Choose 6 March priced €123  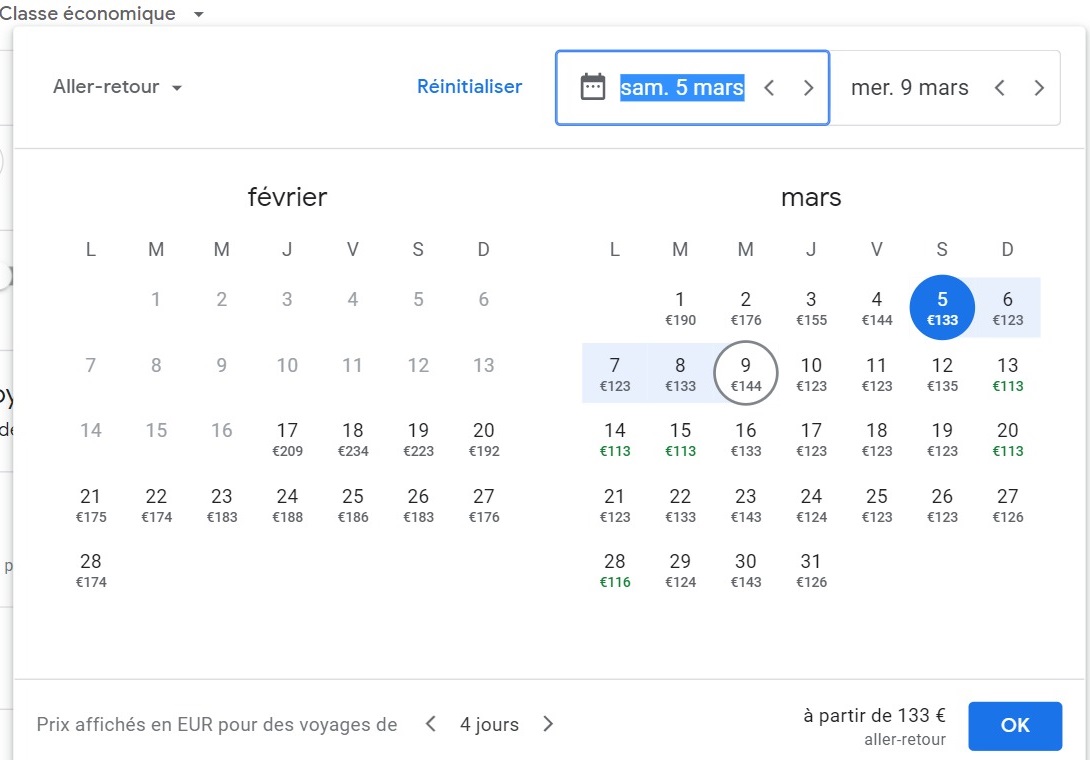(x=1007, y=307)
